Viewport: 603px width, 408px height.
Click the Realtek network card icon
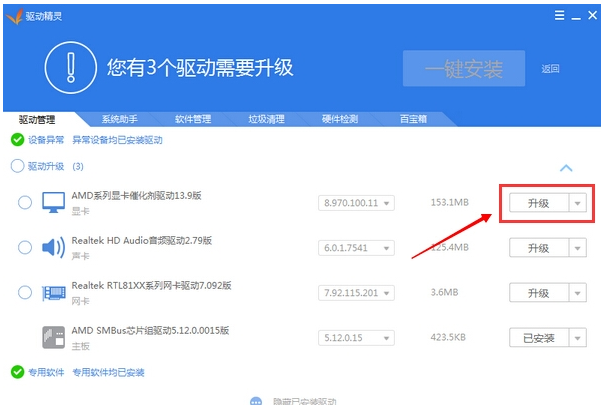pos(52,293)
